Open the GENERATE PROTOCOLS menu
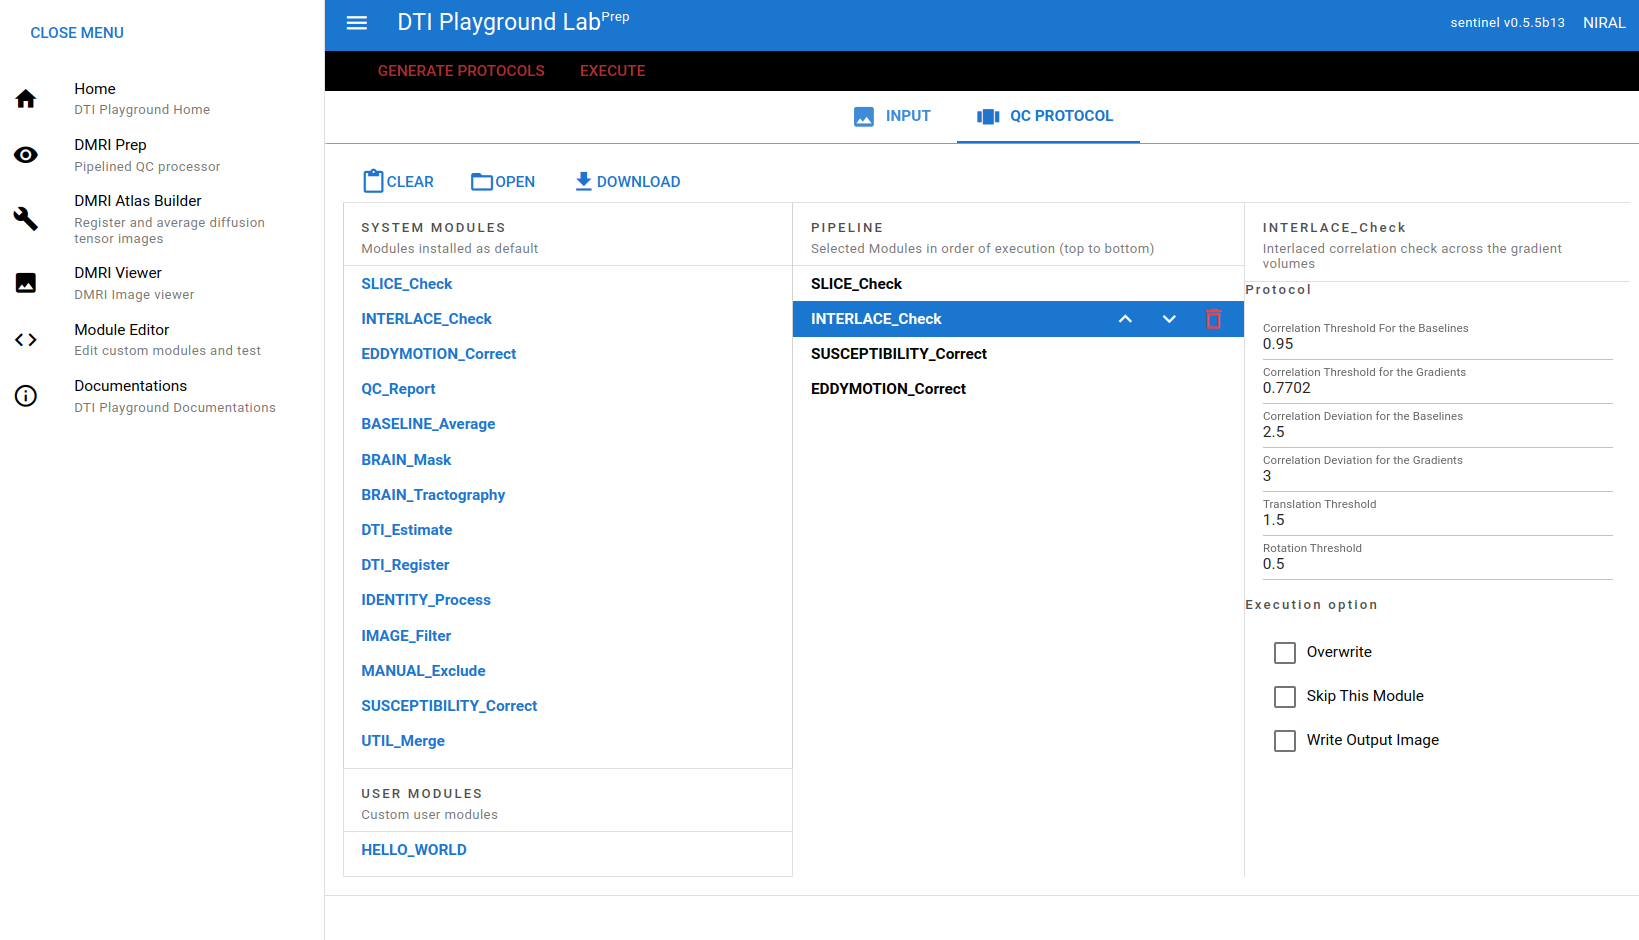 point(461,71)
